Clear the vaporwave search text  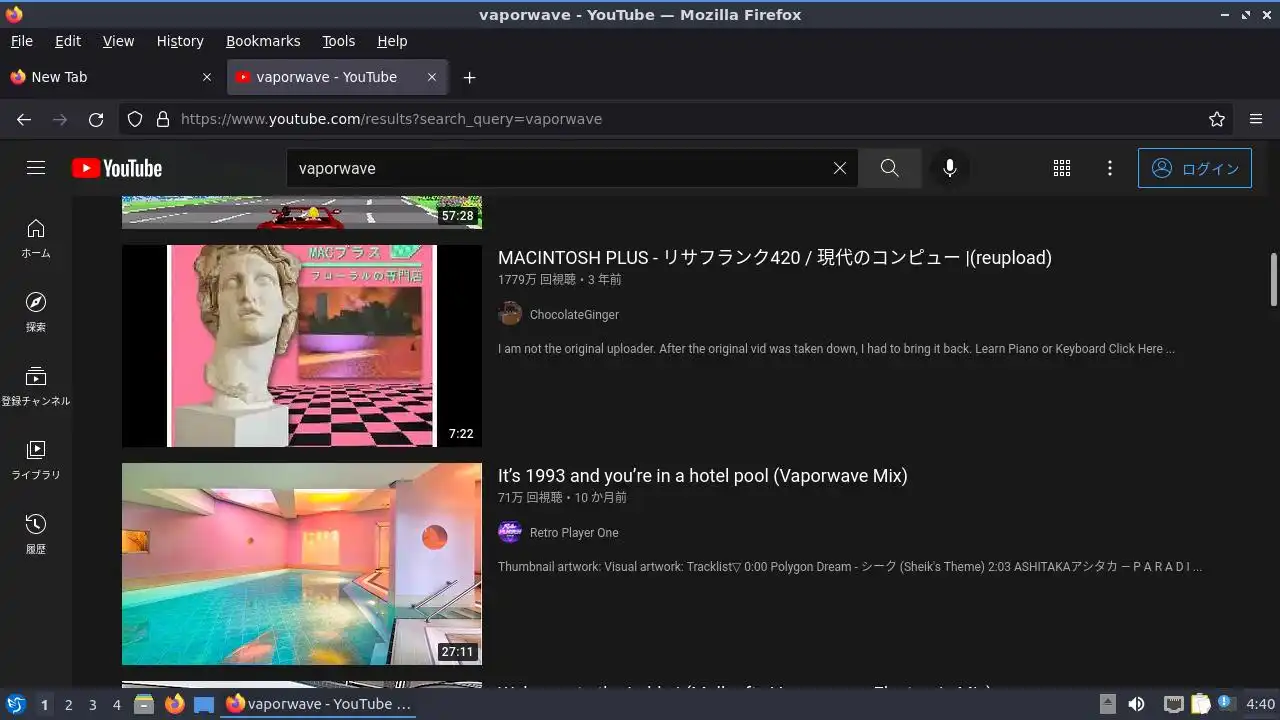(840, 168)
